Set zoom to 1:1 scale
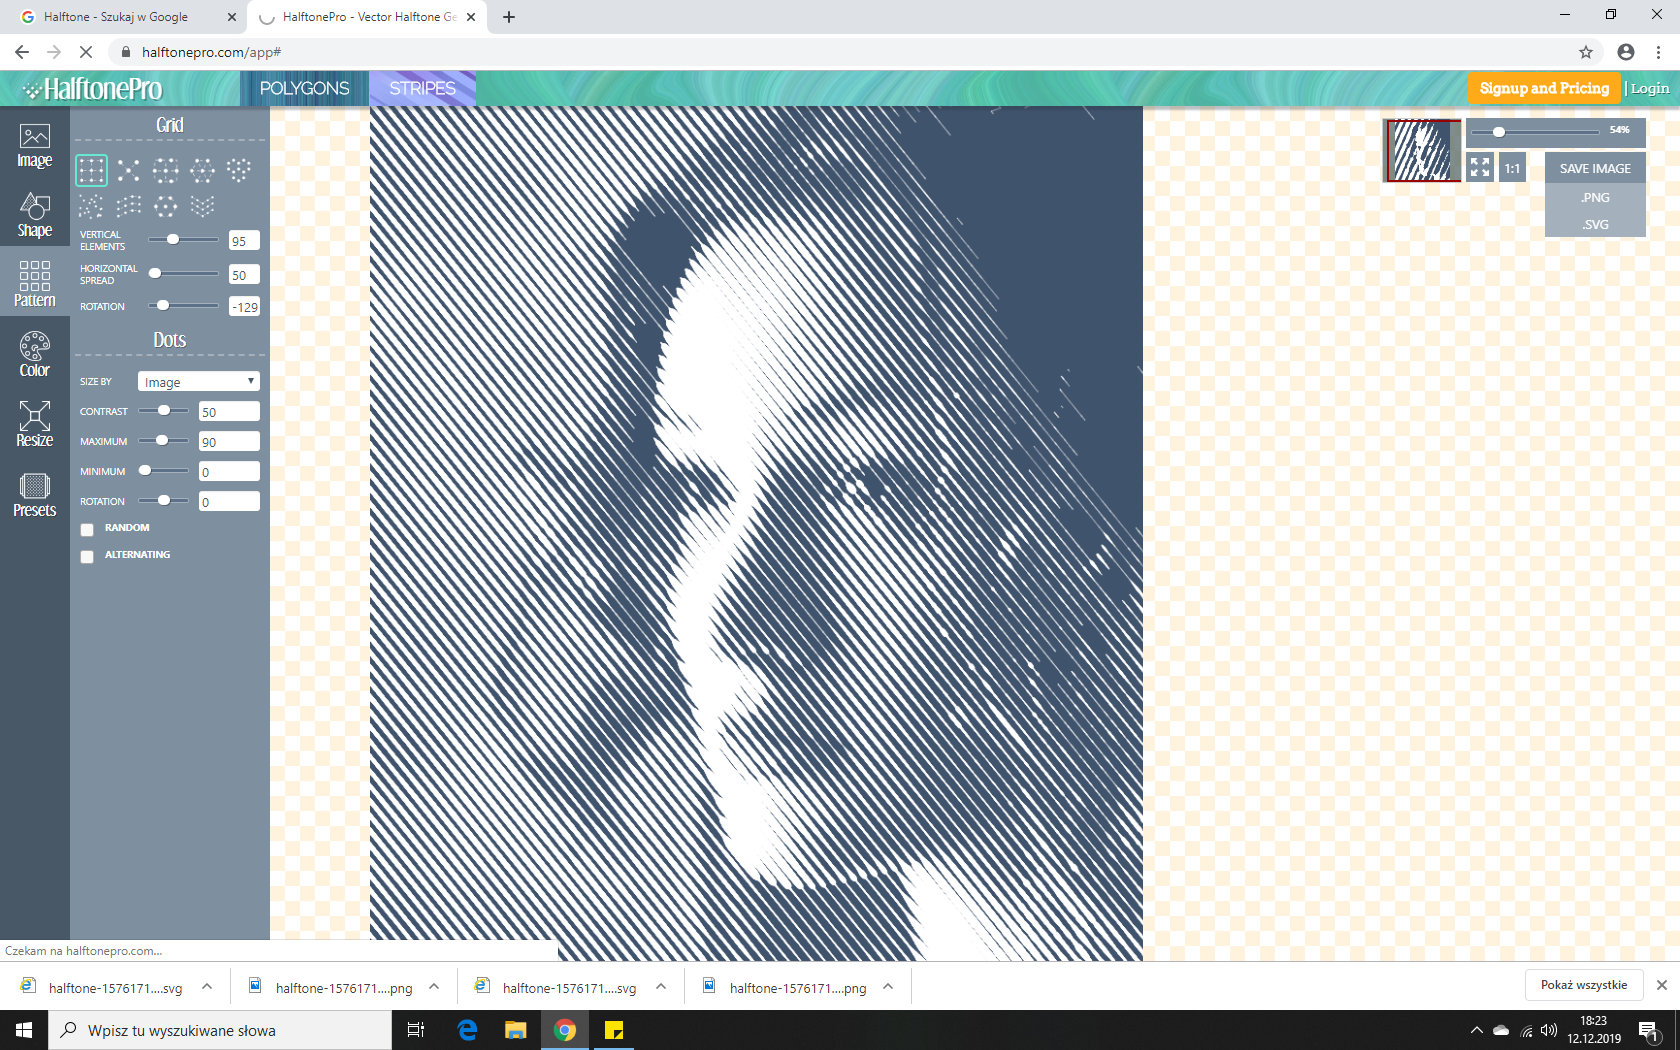This screenshot has width=1680, height=1050. 1512,168
